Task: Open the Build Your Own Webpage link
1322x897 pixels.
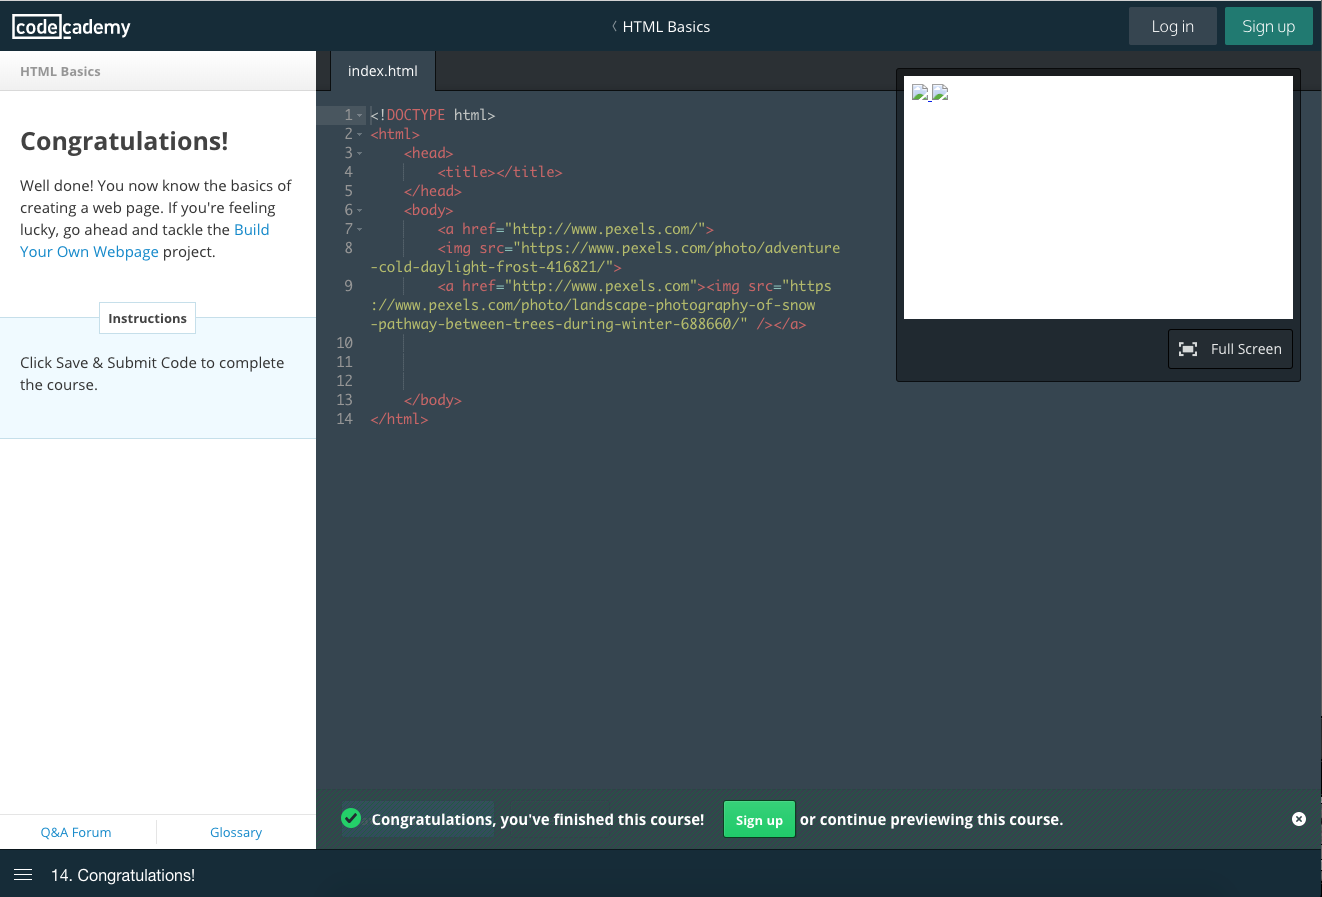Action: (90, 251)
